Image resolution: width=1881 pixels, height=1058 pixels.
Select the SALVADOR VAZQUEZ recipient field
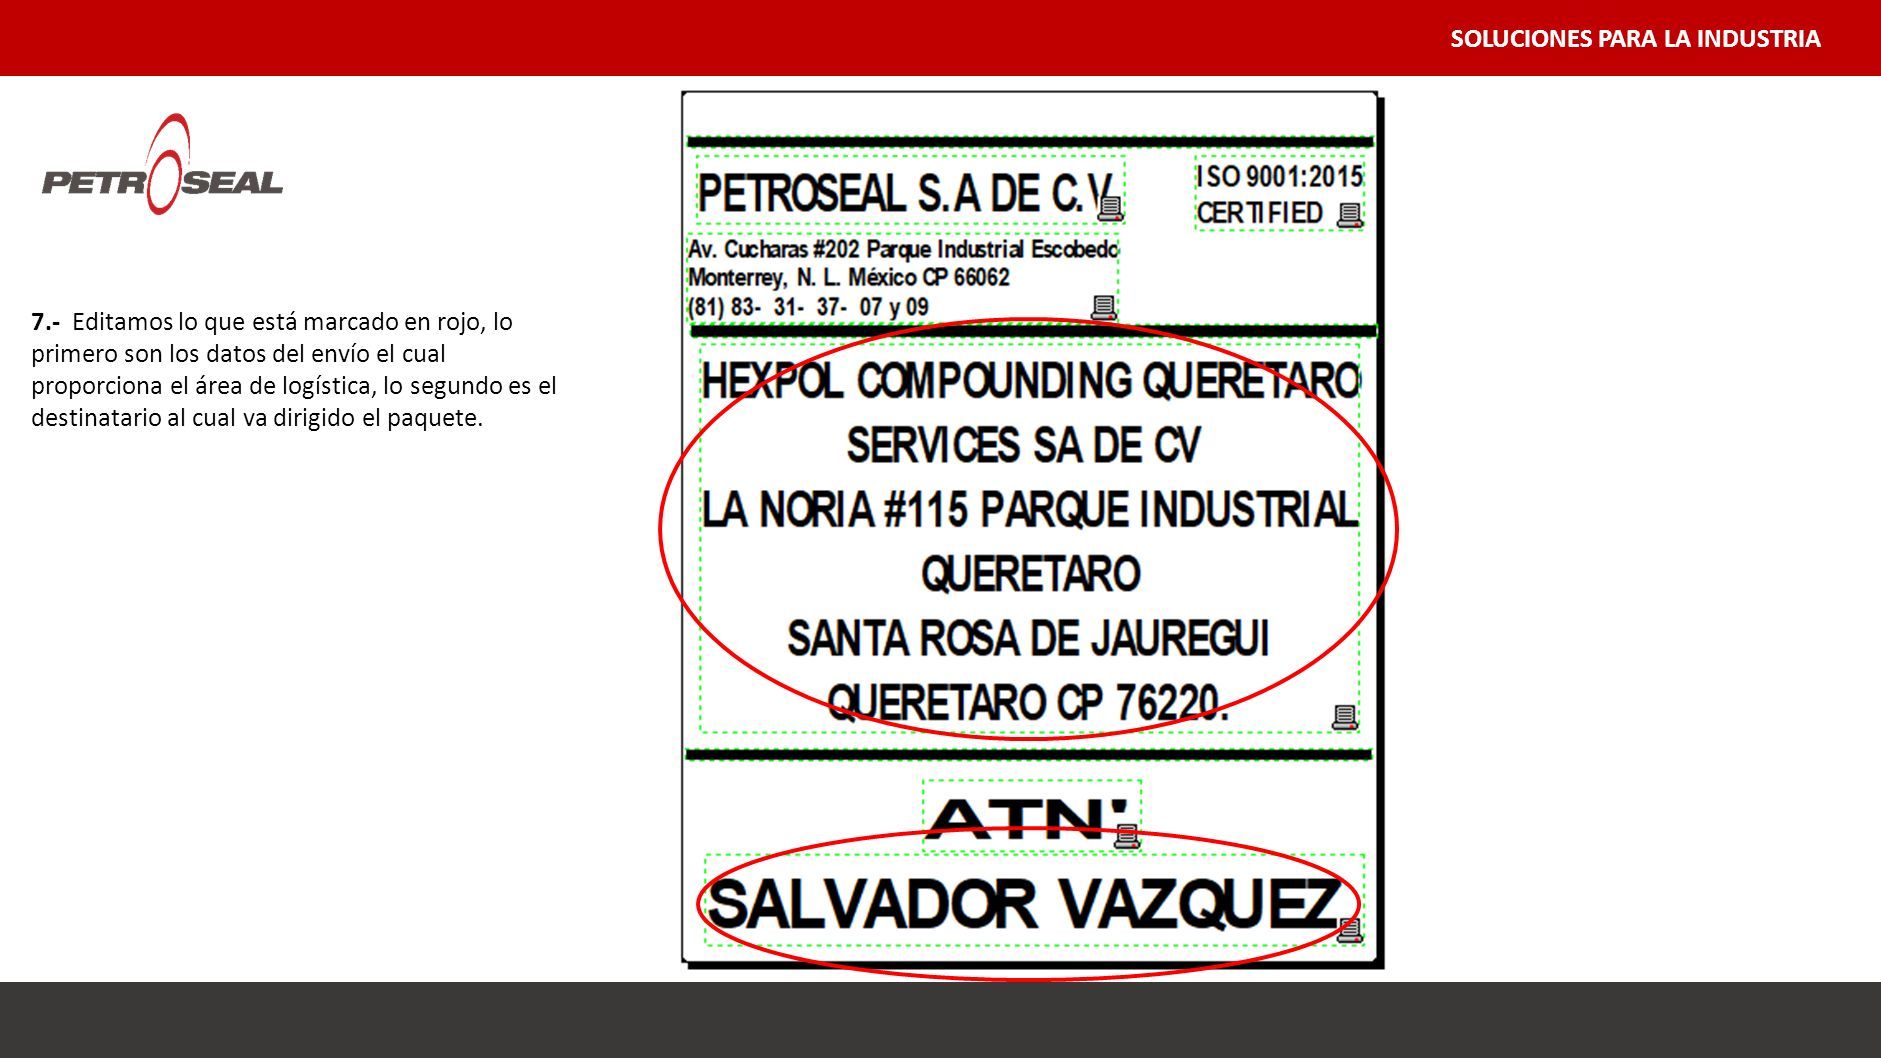click(1034, 900)
